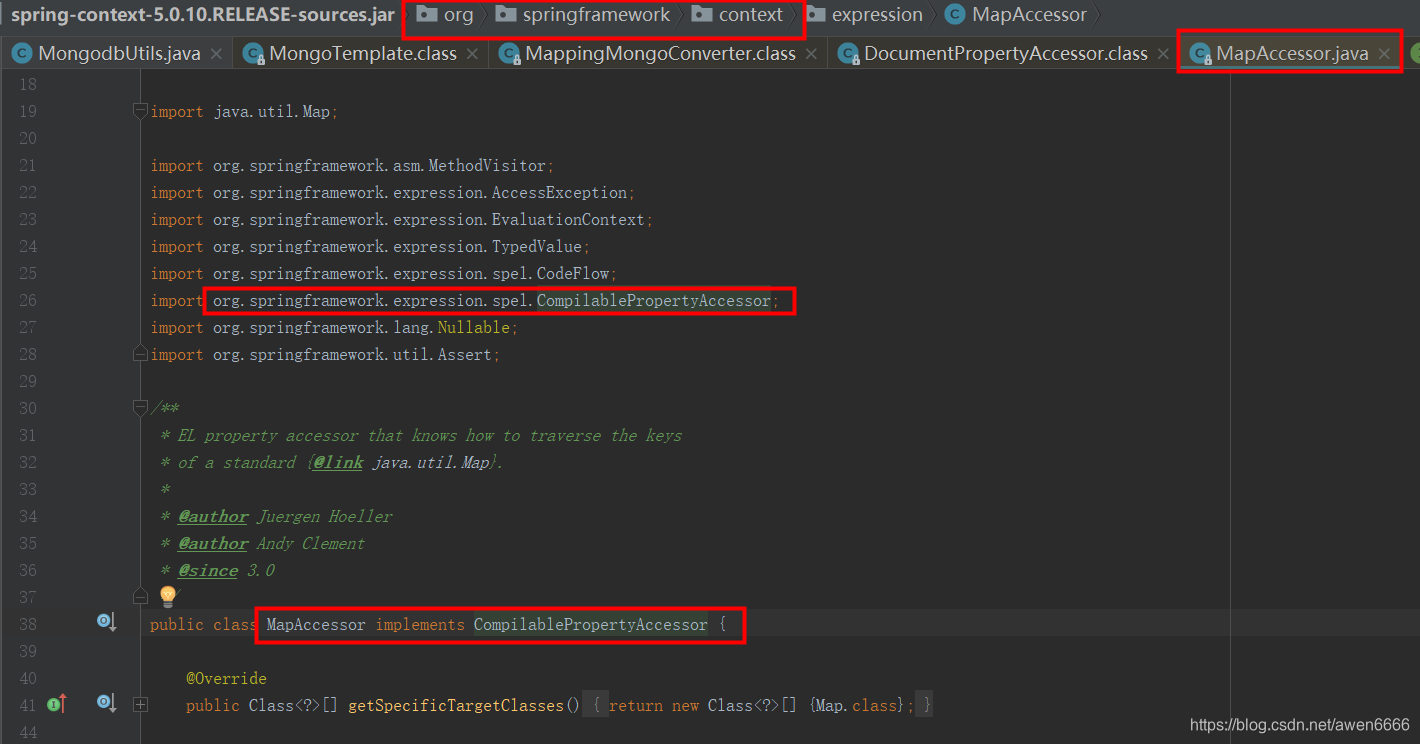Click the context breadcrumb folder icon
Screen dimensions: 1420x744
702,14
